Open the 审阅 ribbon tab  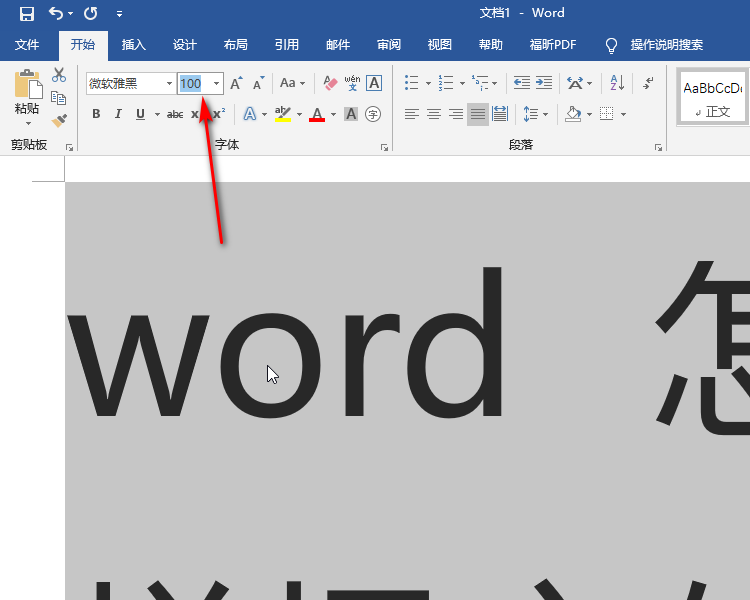point(389,45)
